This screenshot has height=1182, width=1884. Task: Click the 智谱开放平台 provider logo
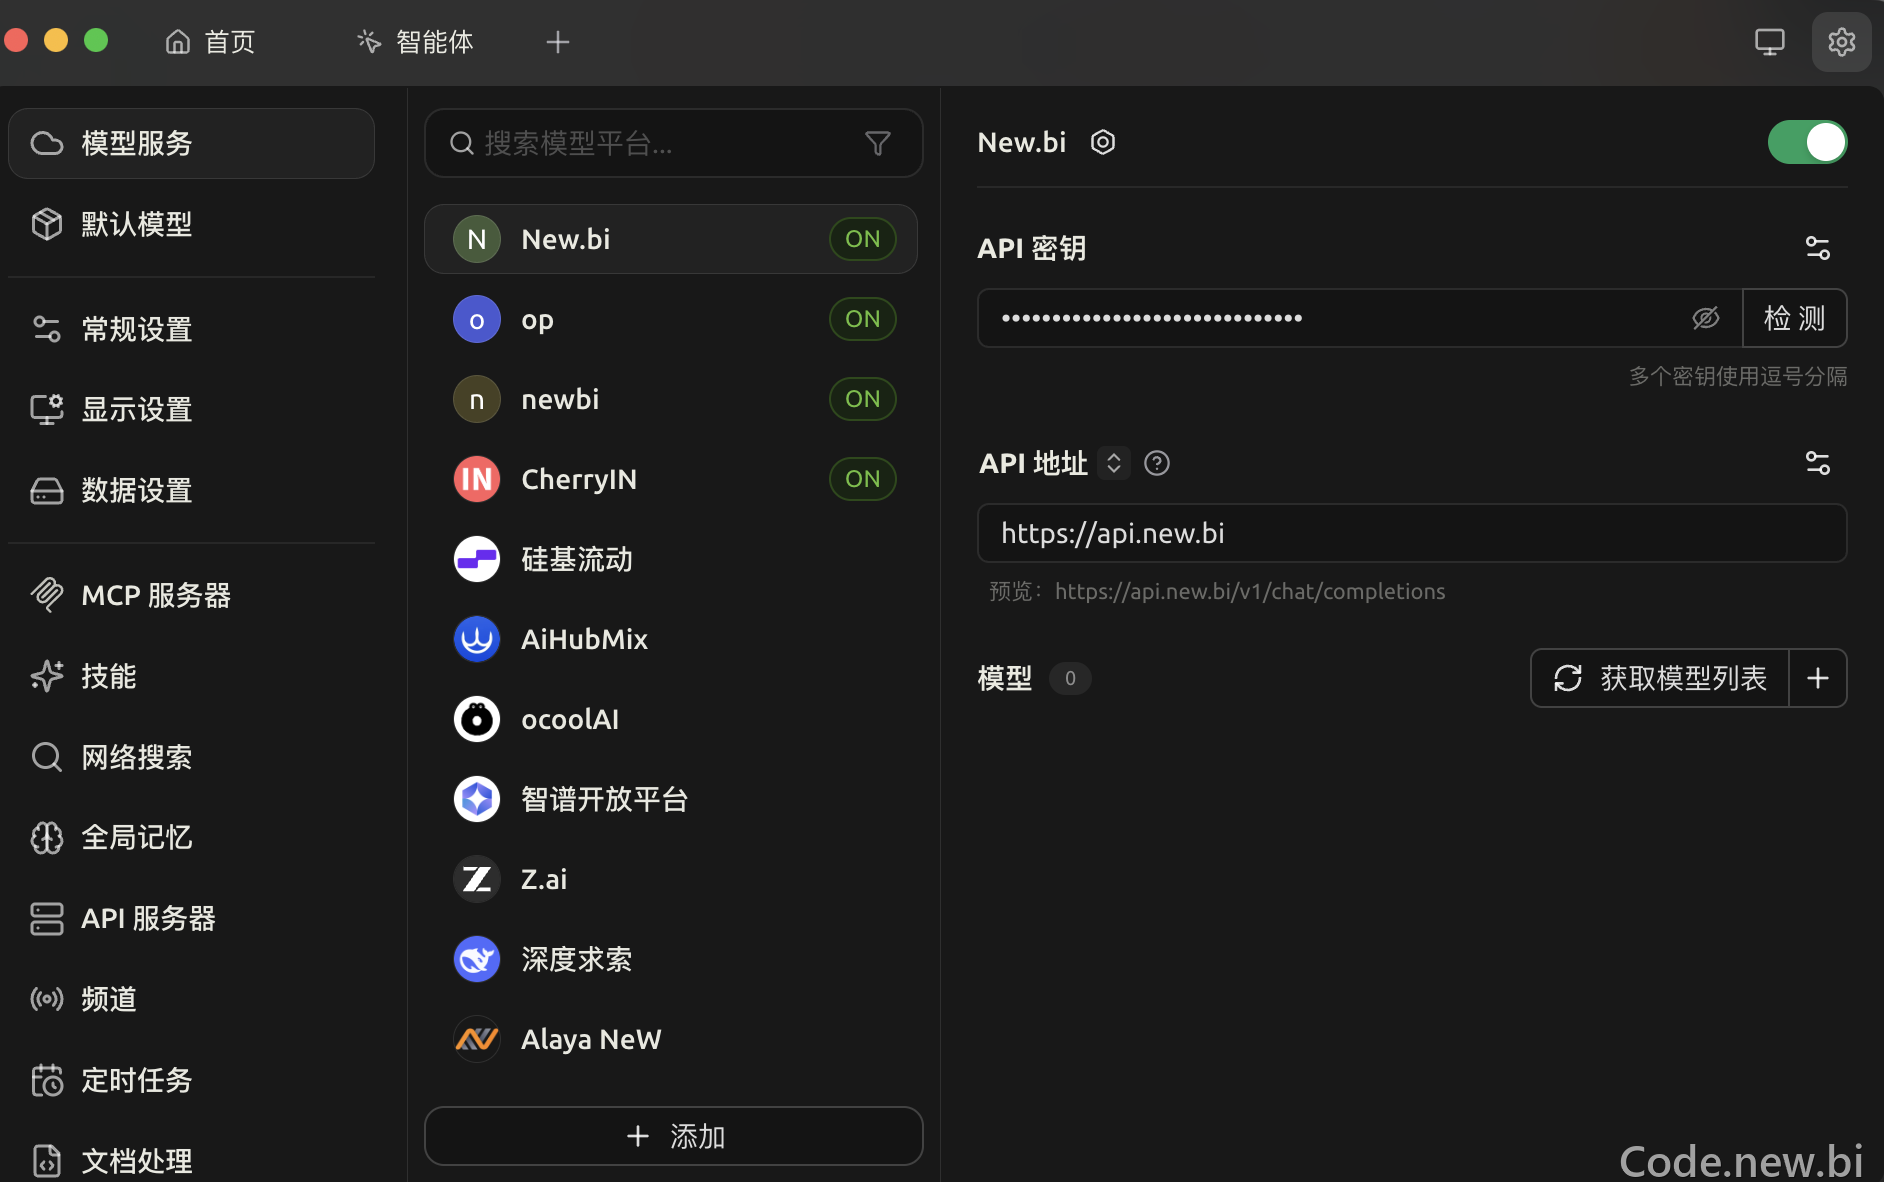pos(477,799)
